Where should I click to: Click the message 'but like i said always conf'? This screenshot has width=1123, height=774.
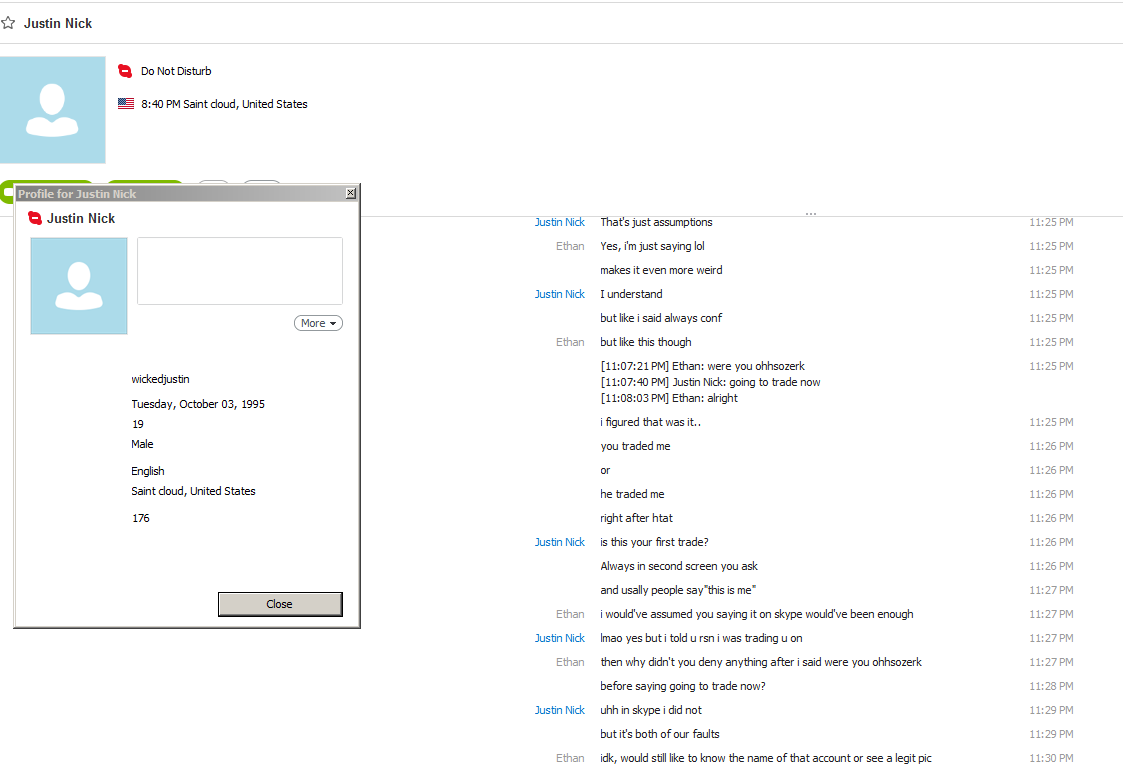(661, 318)
